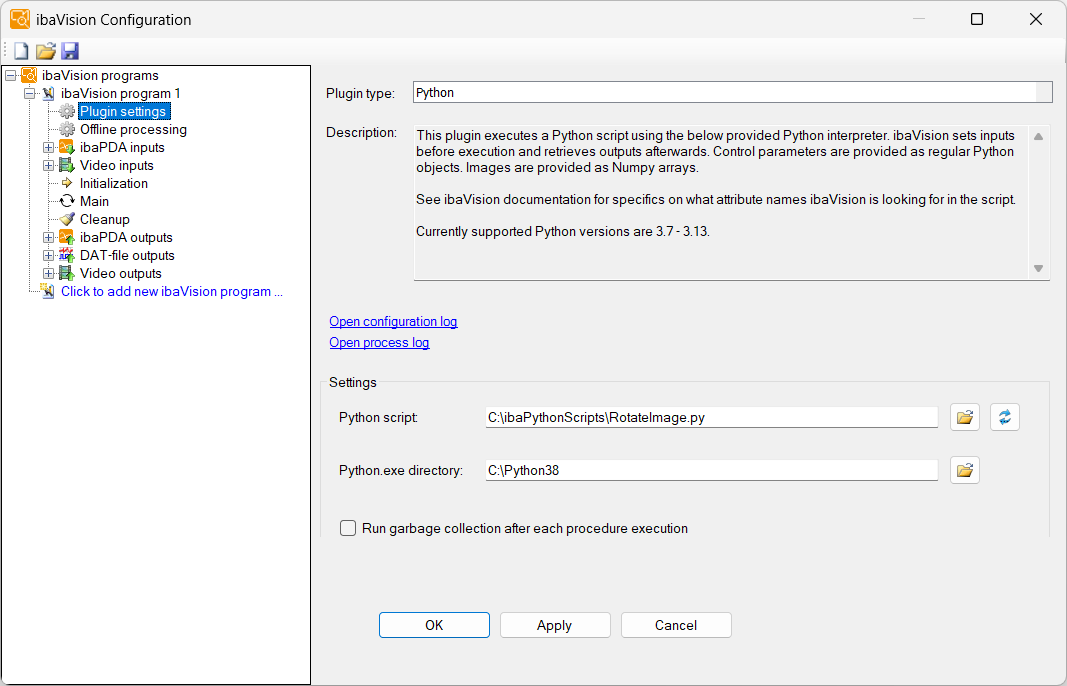Click the Apply button

coord(555,625)
